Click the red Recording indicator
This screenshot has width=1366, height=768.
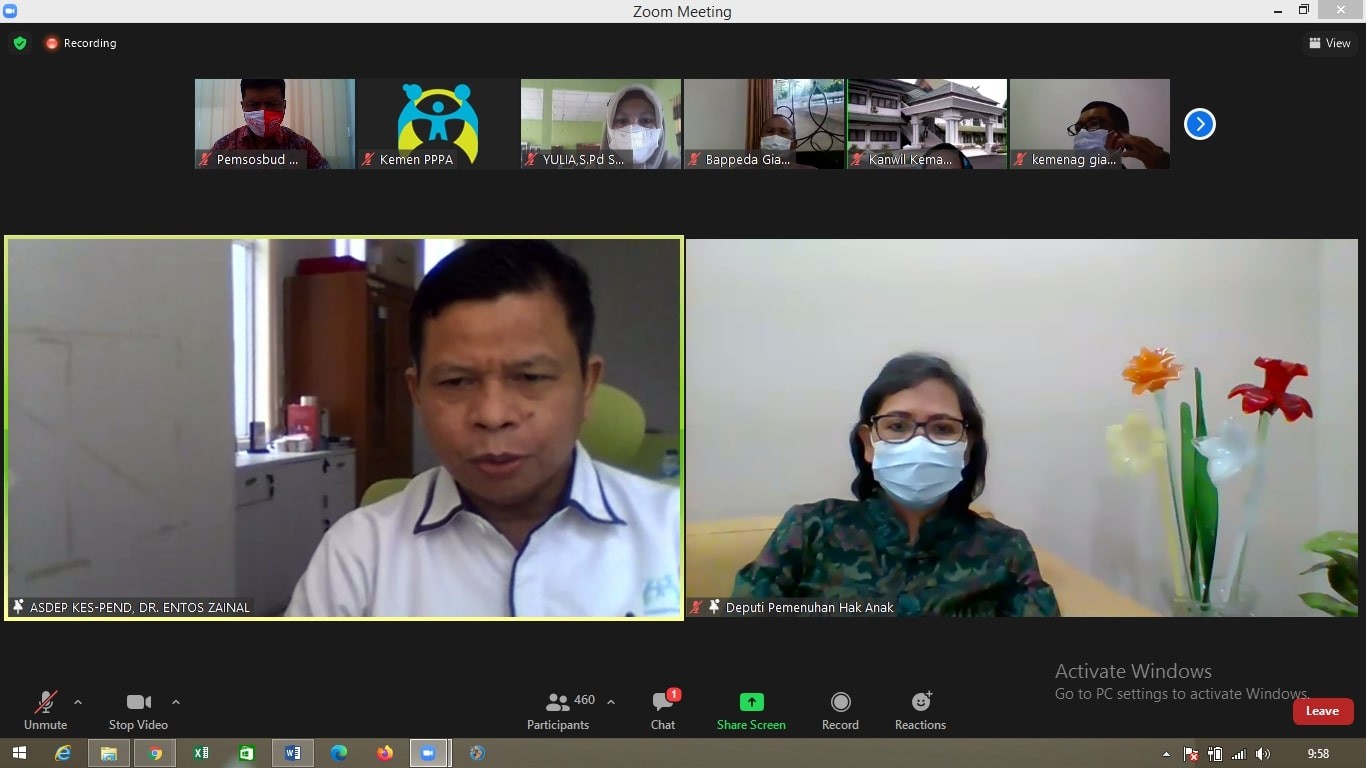tap(81, 43)
